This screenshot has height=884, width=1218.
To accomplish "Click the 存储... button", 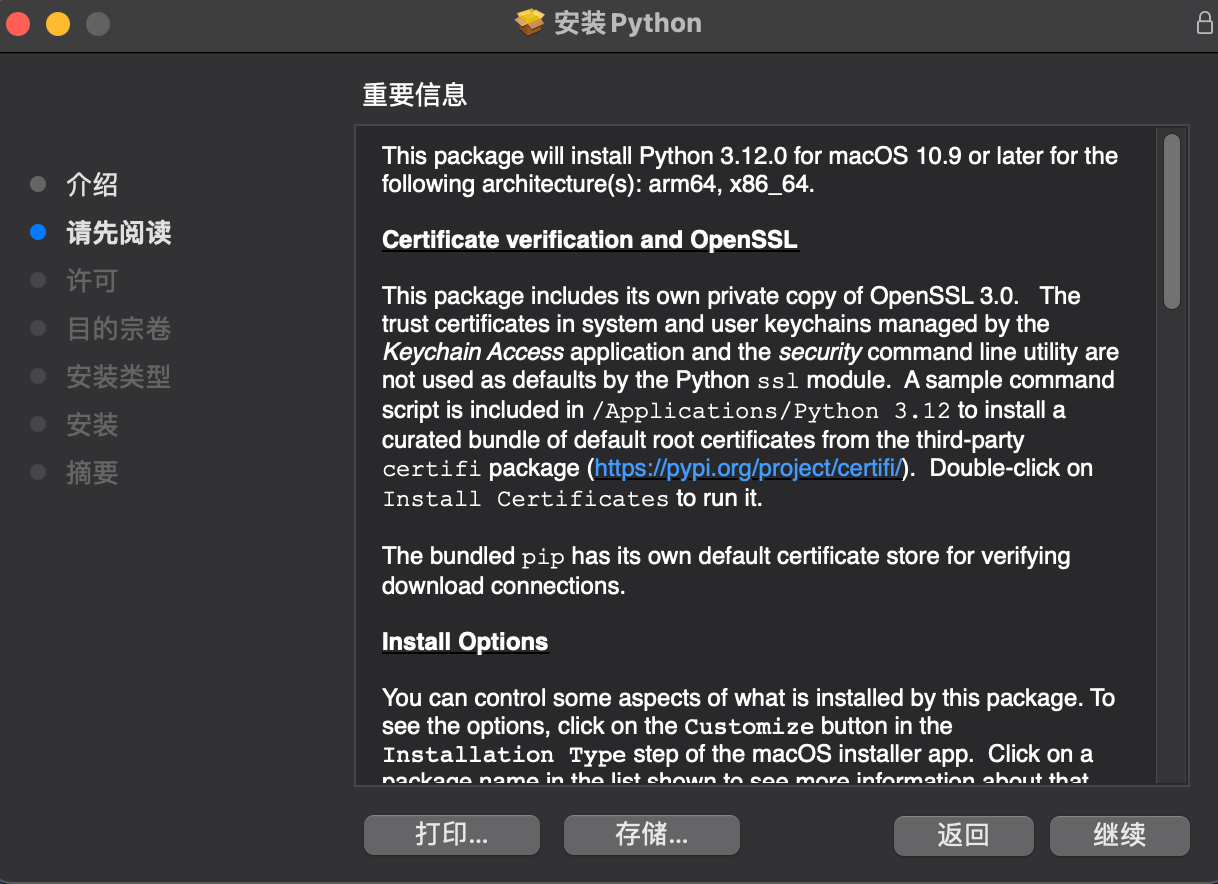I will tap(652, 835).
